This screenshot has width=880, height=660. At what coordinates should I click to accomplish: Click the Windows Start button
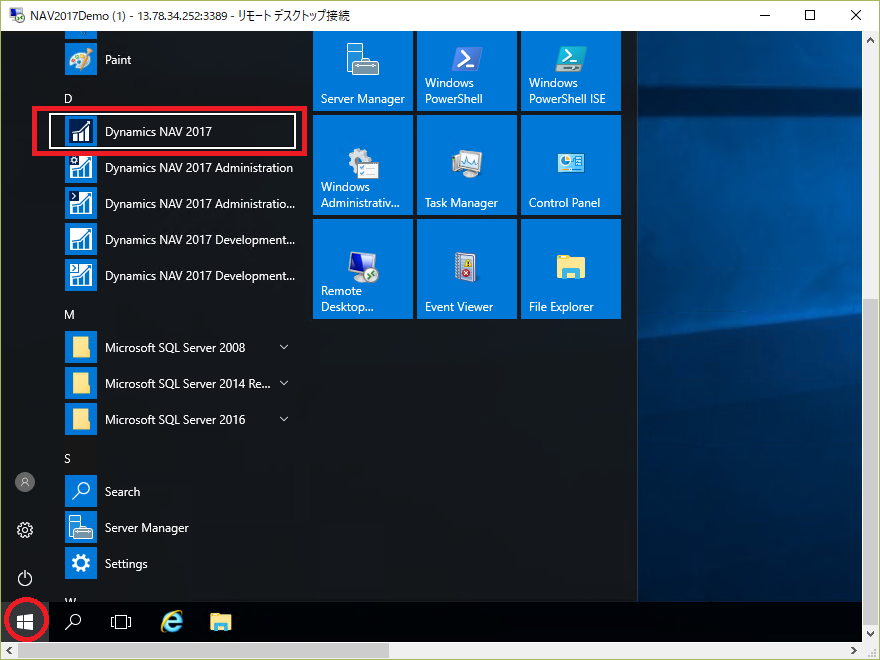click(x=25, y=621)
